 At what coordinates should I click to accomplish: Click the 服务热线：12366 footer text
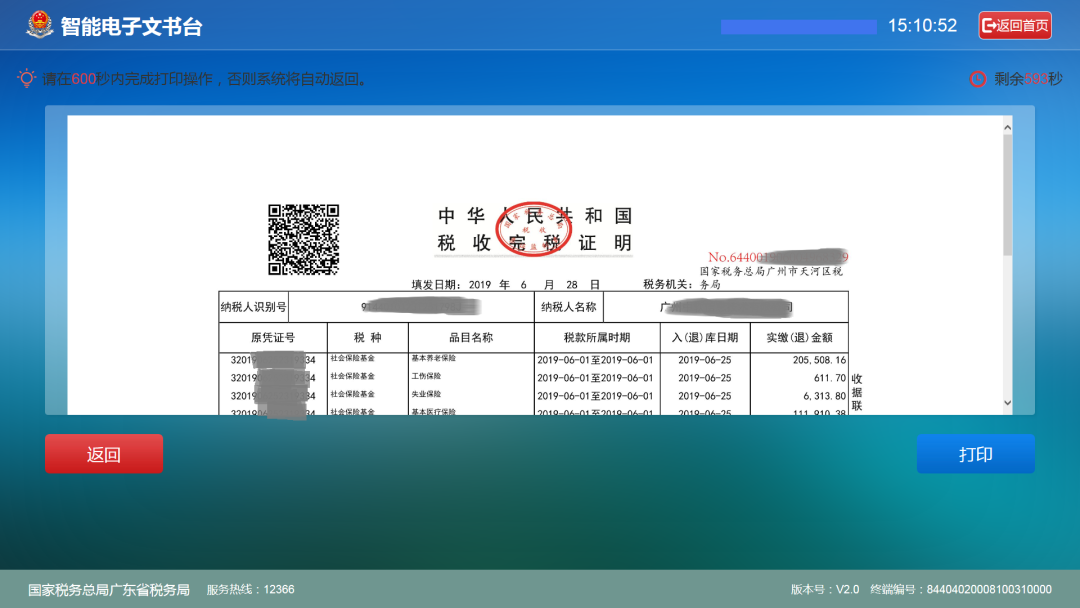[251, 589]
